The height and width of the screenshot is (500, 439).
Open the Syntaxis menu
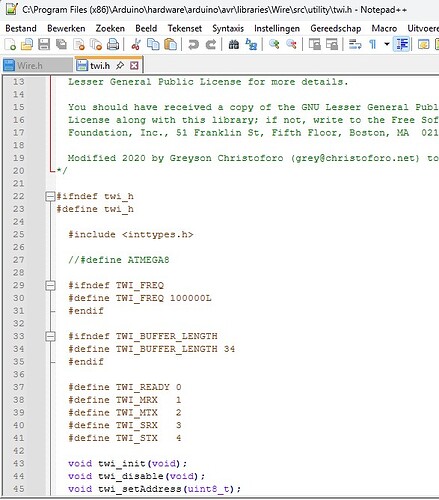pos(228,28)
